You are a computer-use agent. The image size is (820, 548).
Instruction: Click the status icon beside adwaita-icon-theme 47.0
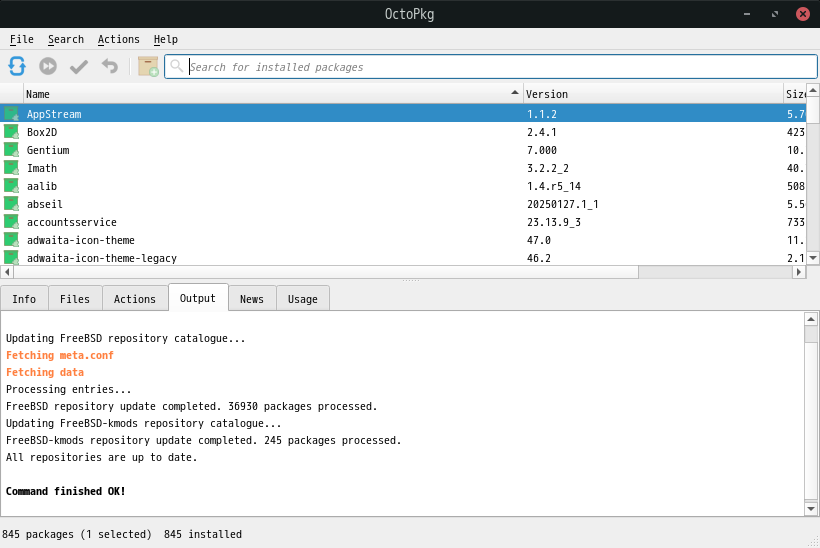[12, 240]
